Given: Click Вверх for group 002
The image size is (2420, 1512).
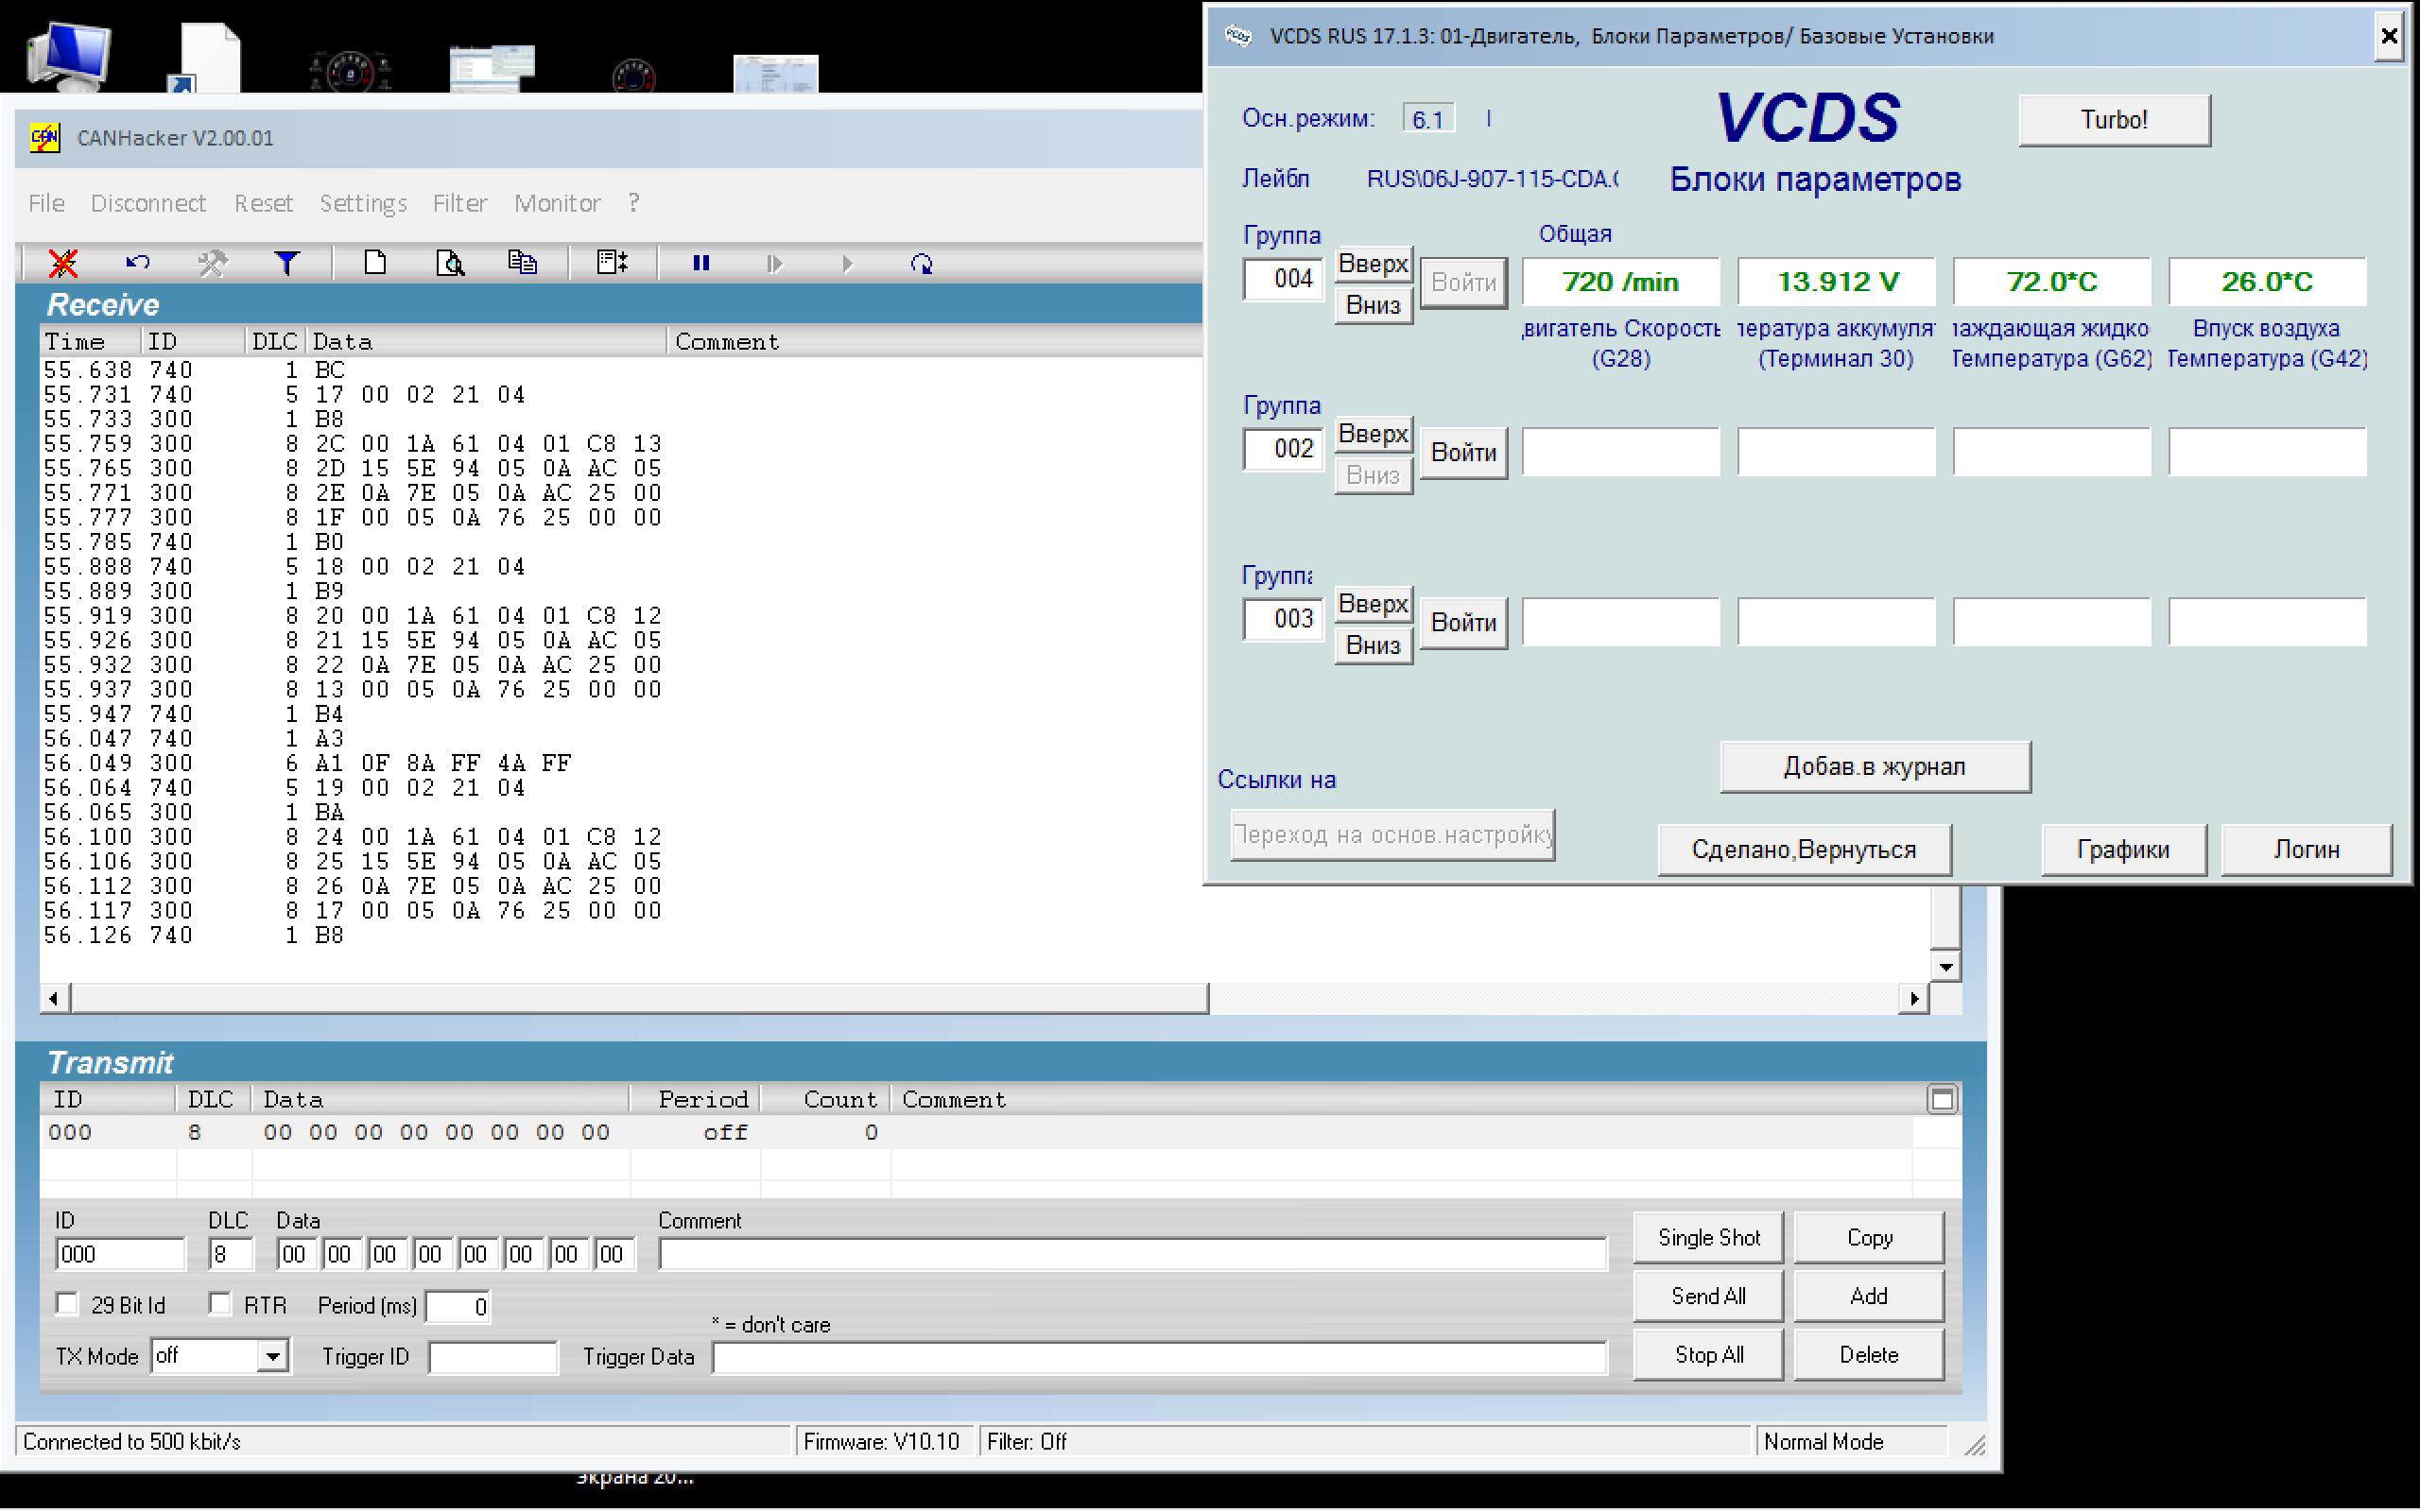Looking at the screenshot, I should [x=1372, y=434].
